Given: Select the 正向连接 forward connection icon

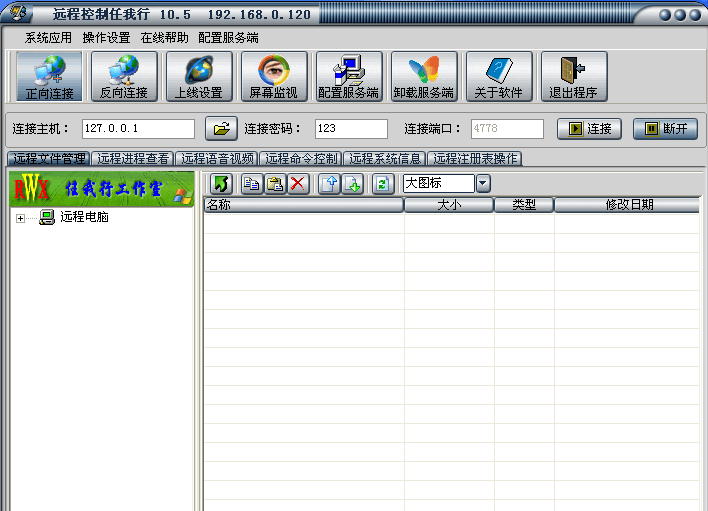Looking at the screenshot, I should pyautogui.click(x=49, y=76).
